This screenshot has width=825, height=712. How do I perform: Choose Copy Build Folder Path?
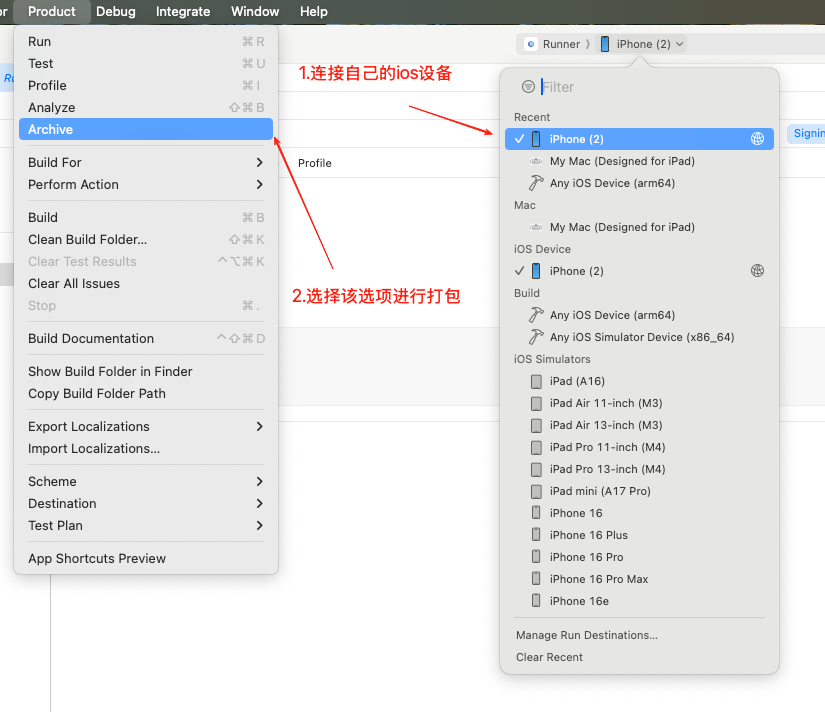146,394
